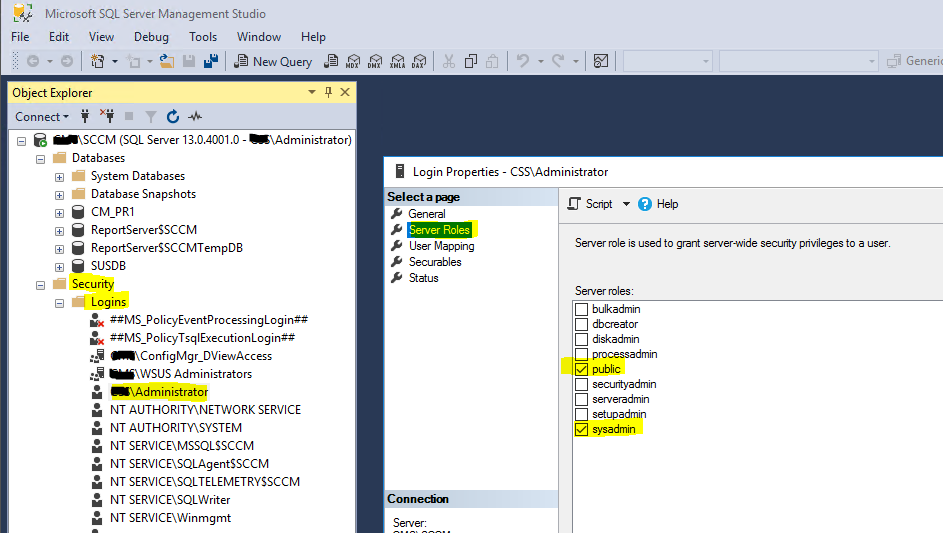Open the Debug menu
Screen dimensions: 943x533
(151, 37)
